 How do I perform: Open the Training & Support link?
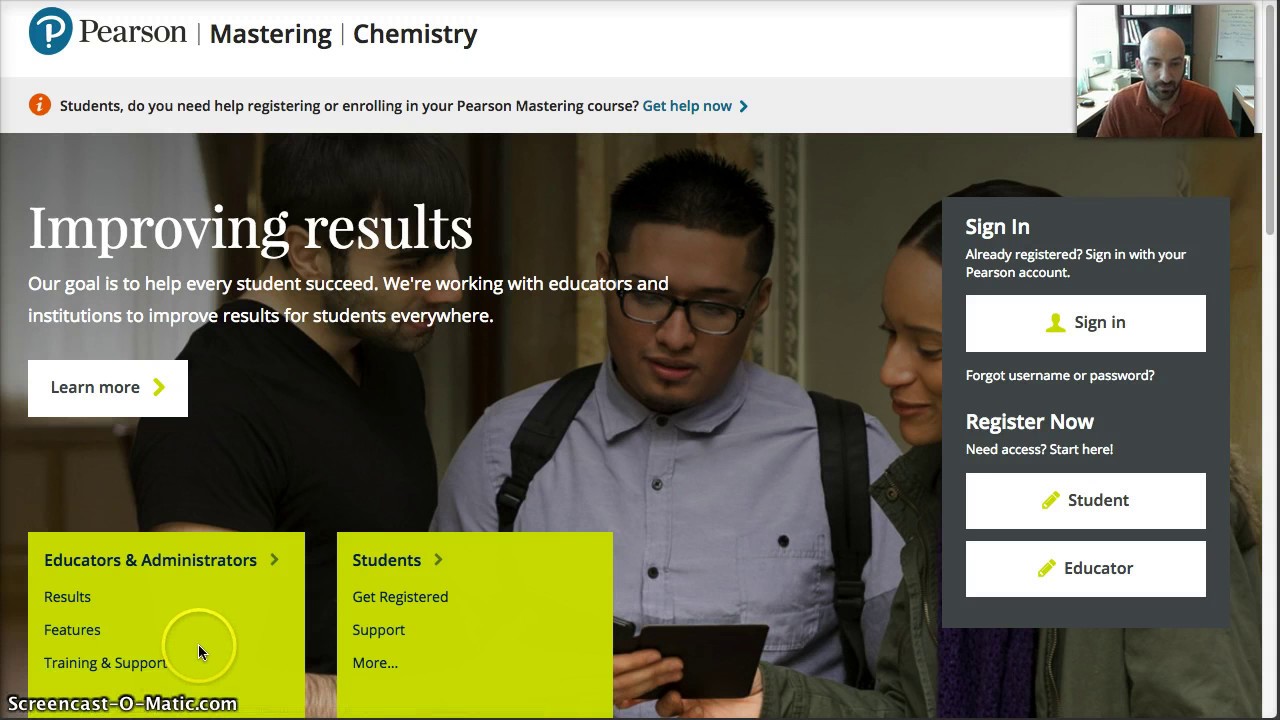tap(106, 663)
